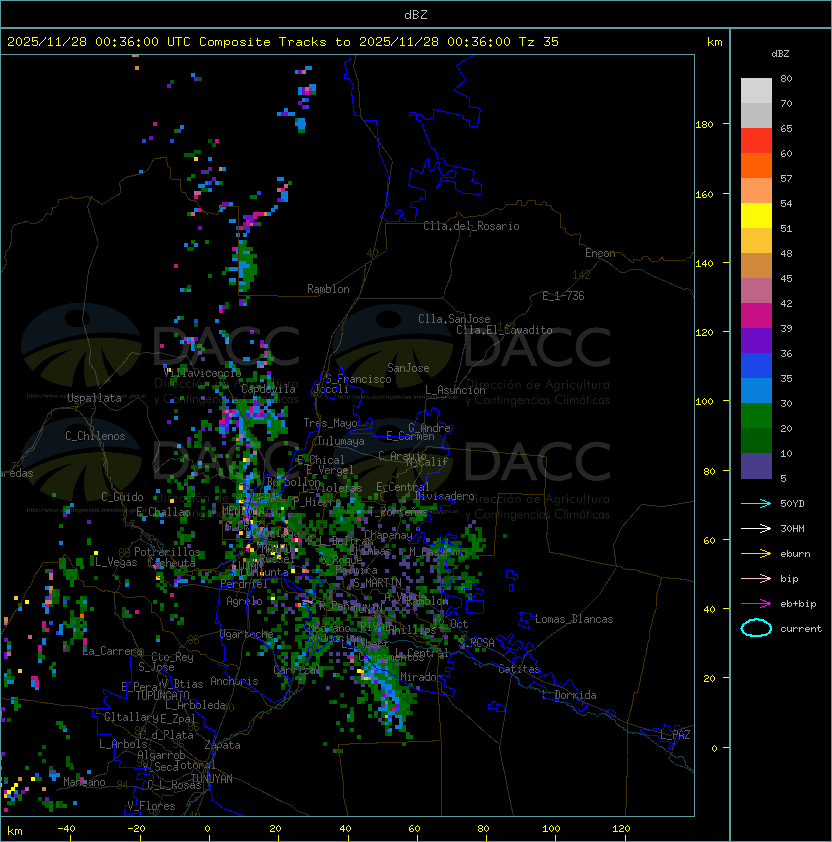The width and height of the screenshot is (832, 842).
Task: Click the '80' value atop the dBZ scale
Action: pyautogui.click(x=786, y=79)
